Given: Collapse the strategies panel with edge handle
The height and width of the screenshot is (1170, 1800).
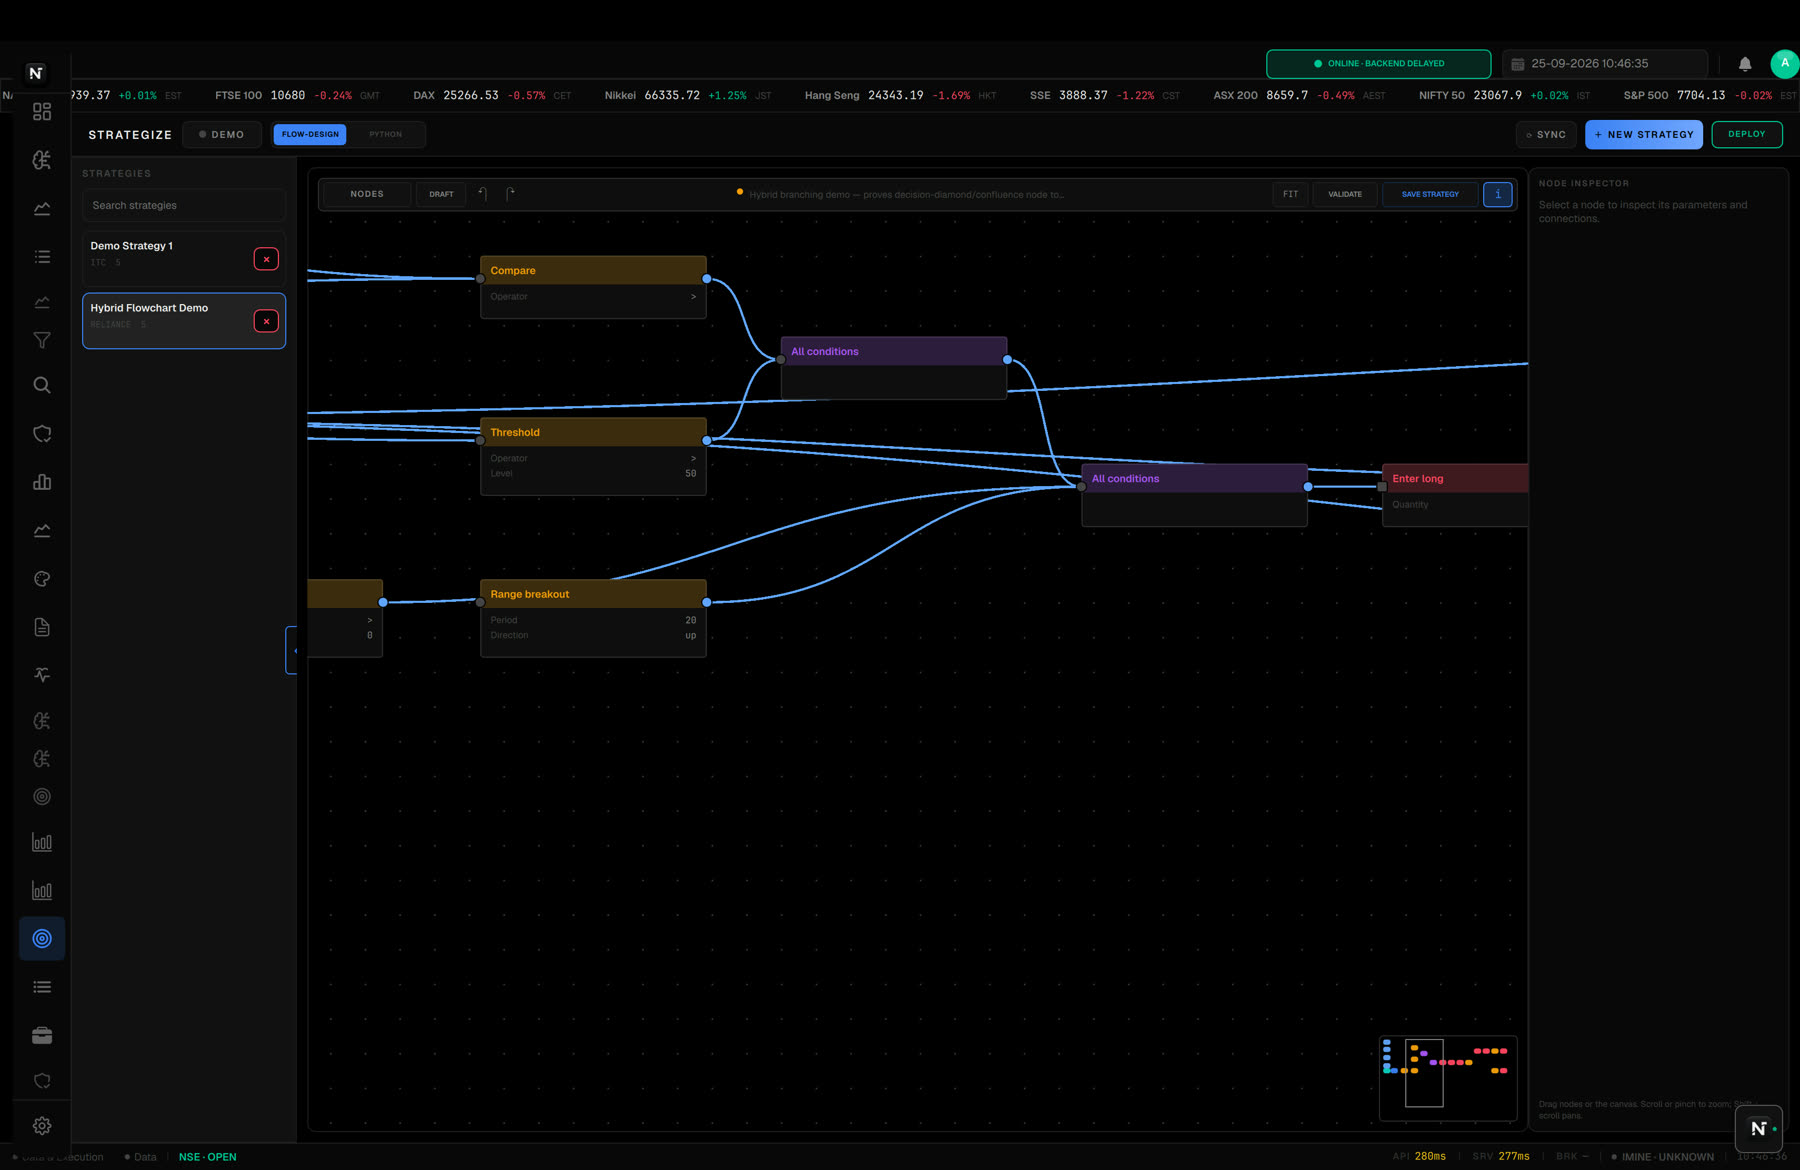Looking at the screenshot, I should pyautogui.click(x=292, y=650).
